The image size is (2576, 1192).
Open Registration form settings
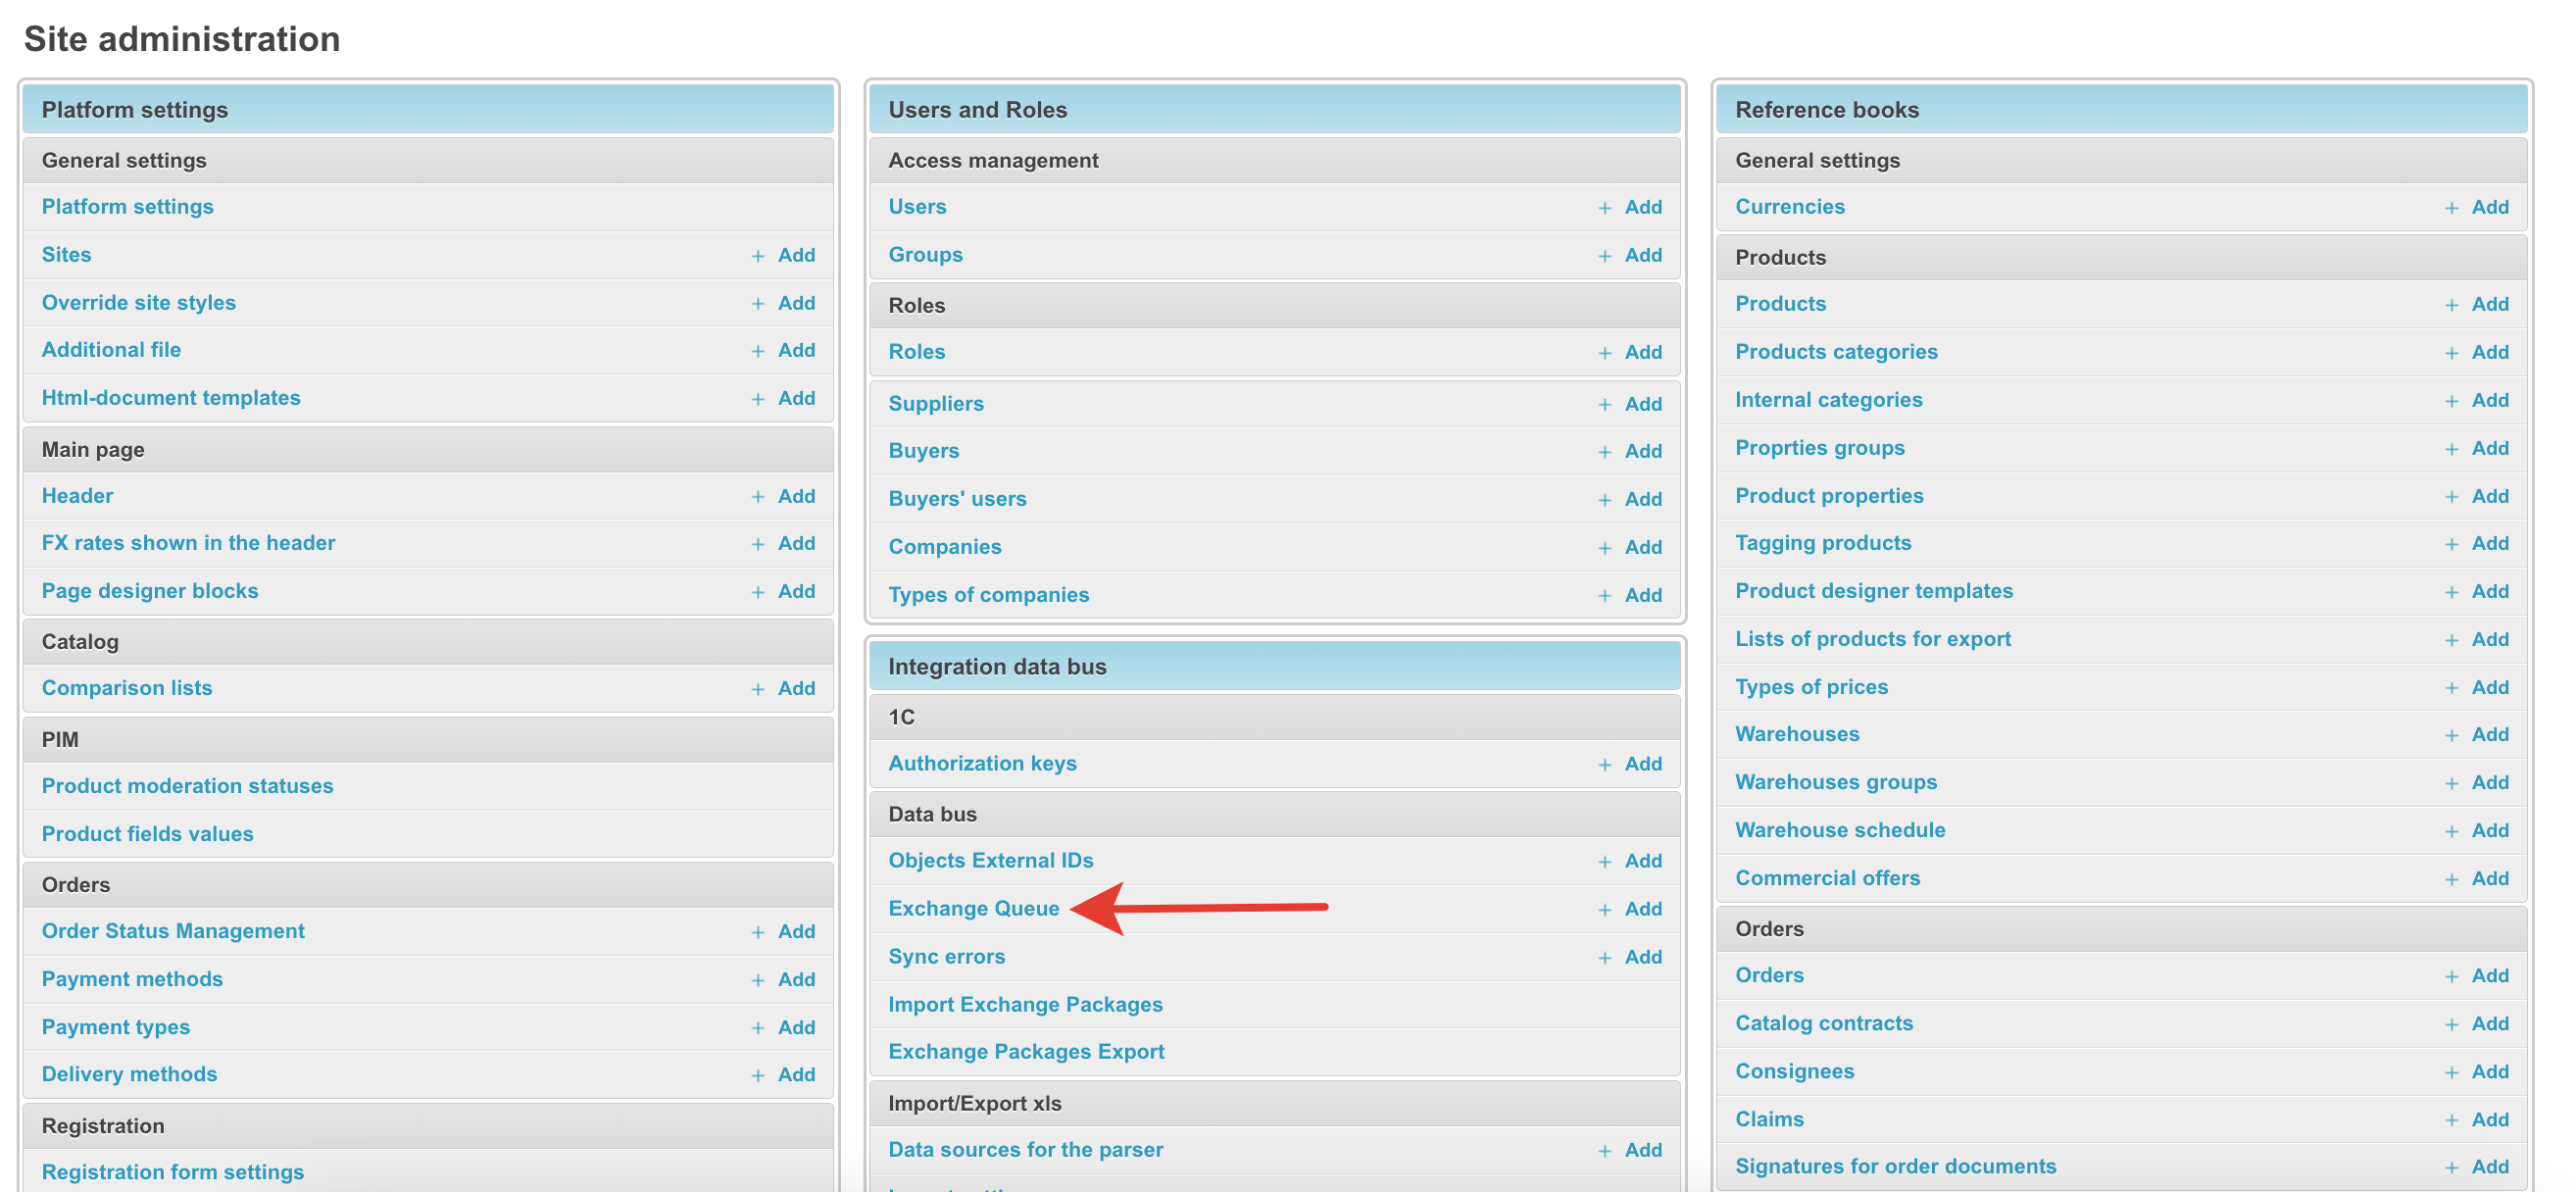[172, 1172]
